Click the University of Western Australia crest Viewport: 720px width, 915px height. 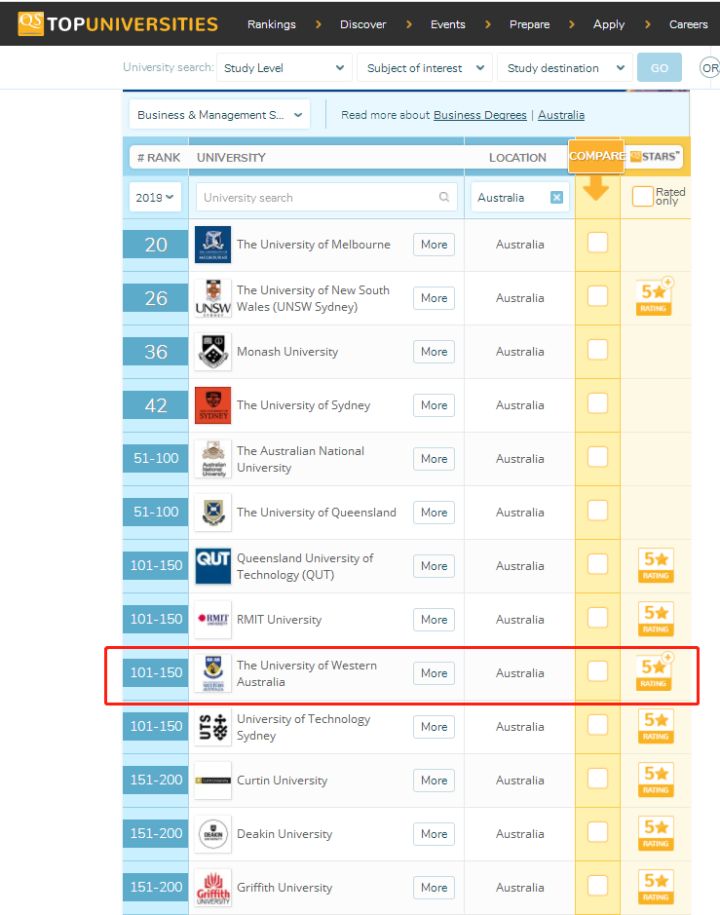click(213, 673)
